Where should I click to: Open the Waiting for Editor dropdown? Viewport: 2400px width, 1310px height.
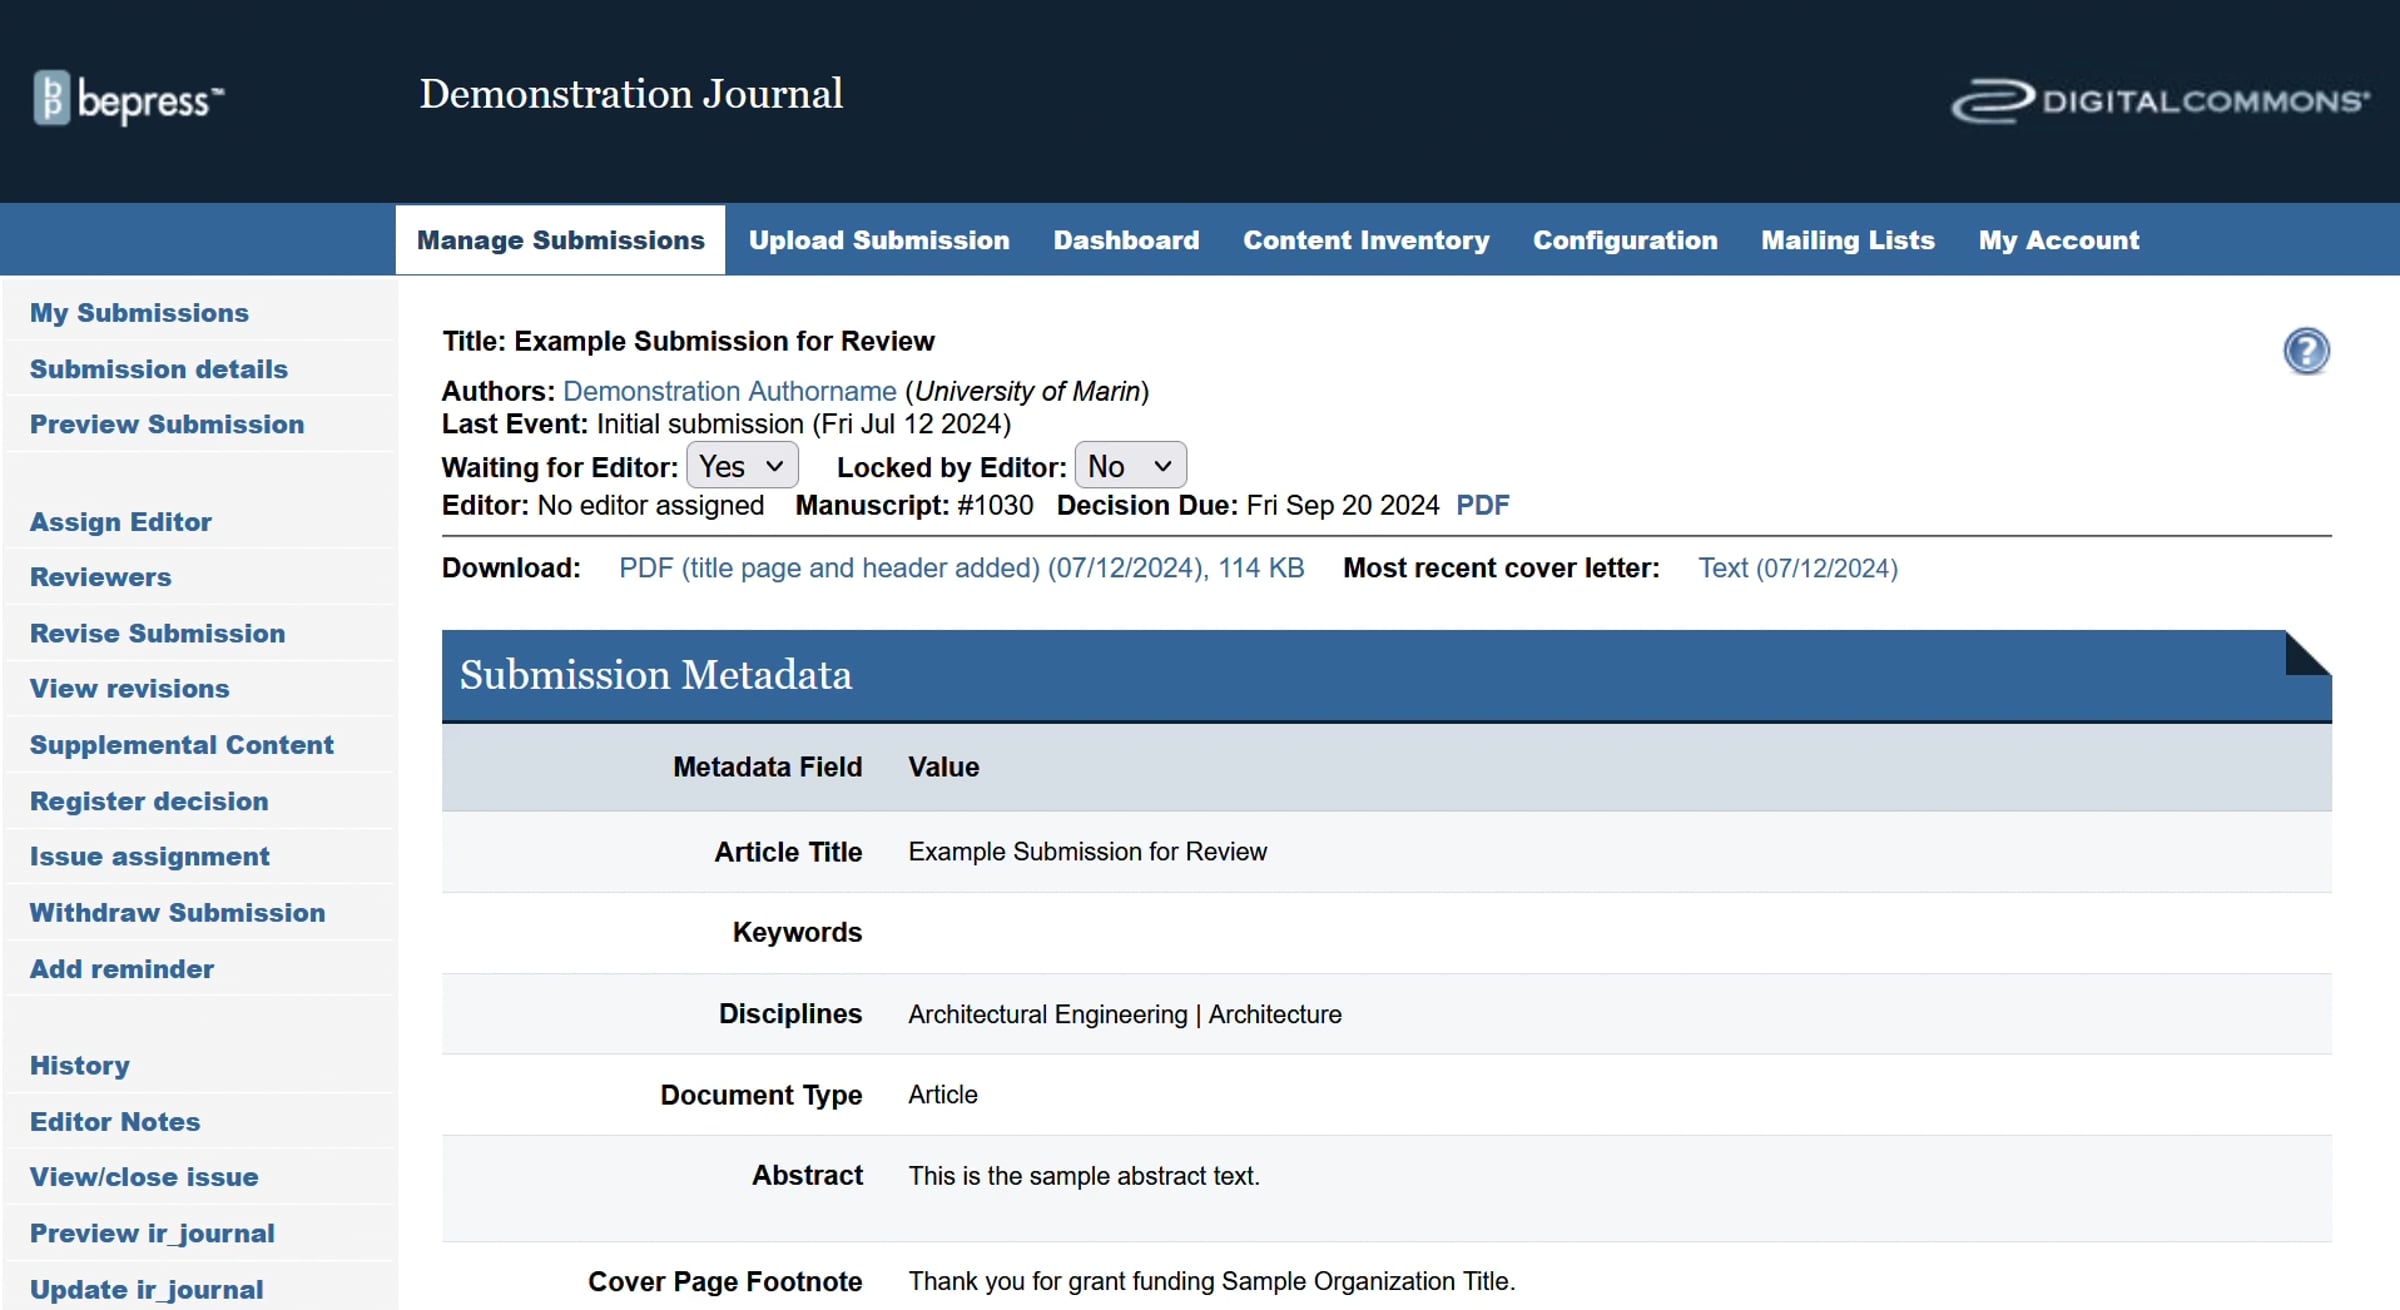coord(742,466)
